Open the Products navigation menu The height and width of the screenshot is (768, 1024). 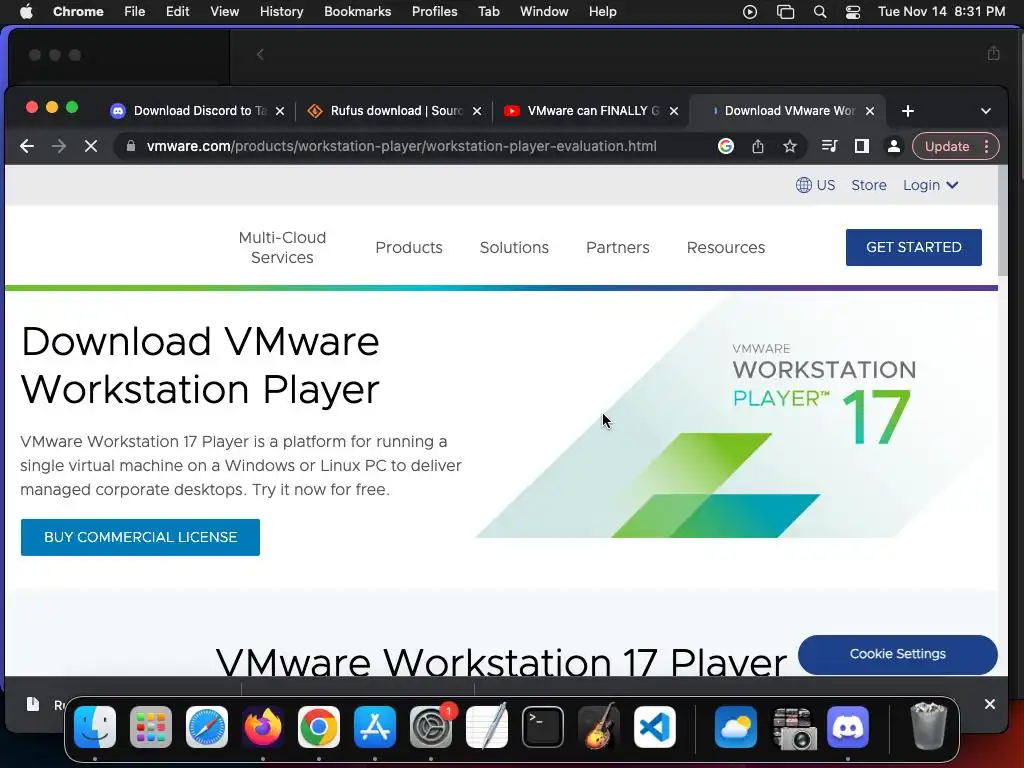[409, 248]
